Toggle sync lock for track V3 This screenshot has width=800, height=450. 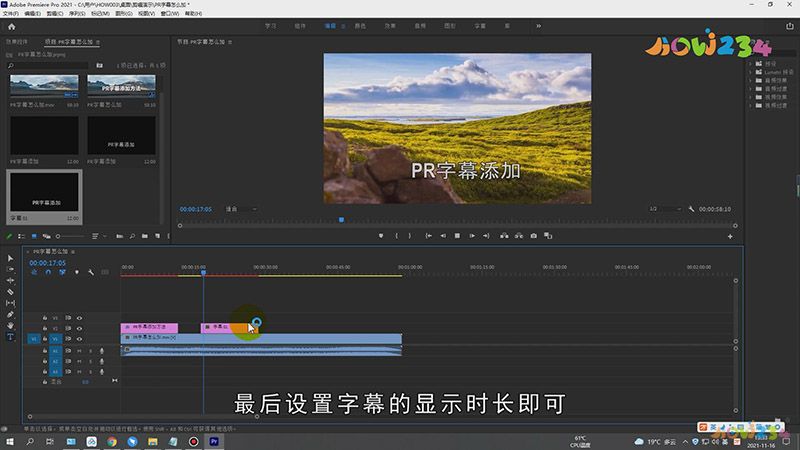tap(68, 318)
